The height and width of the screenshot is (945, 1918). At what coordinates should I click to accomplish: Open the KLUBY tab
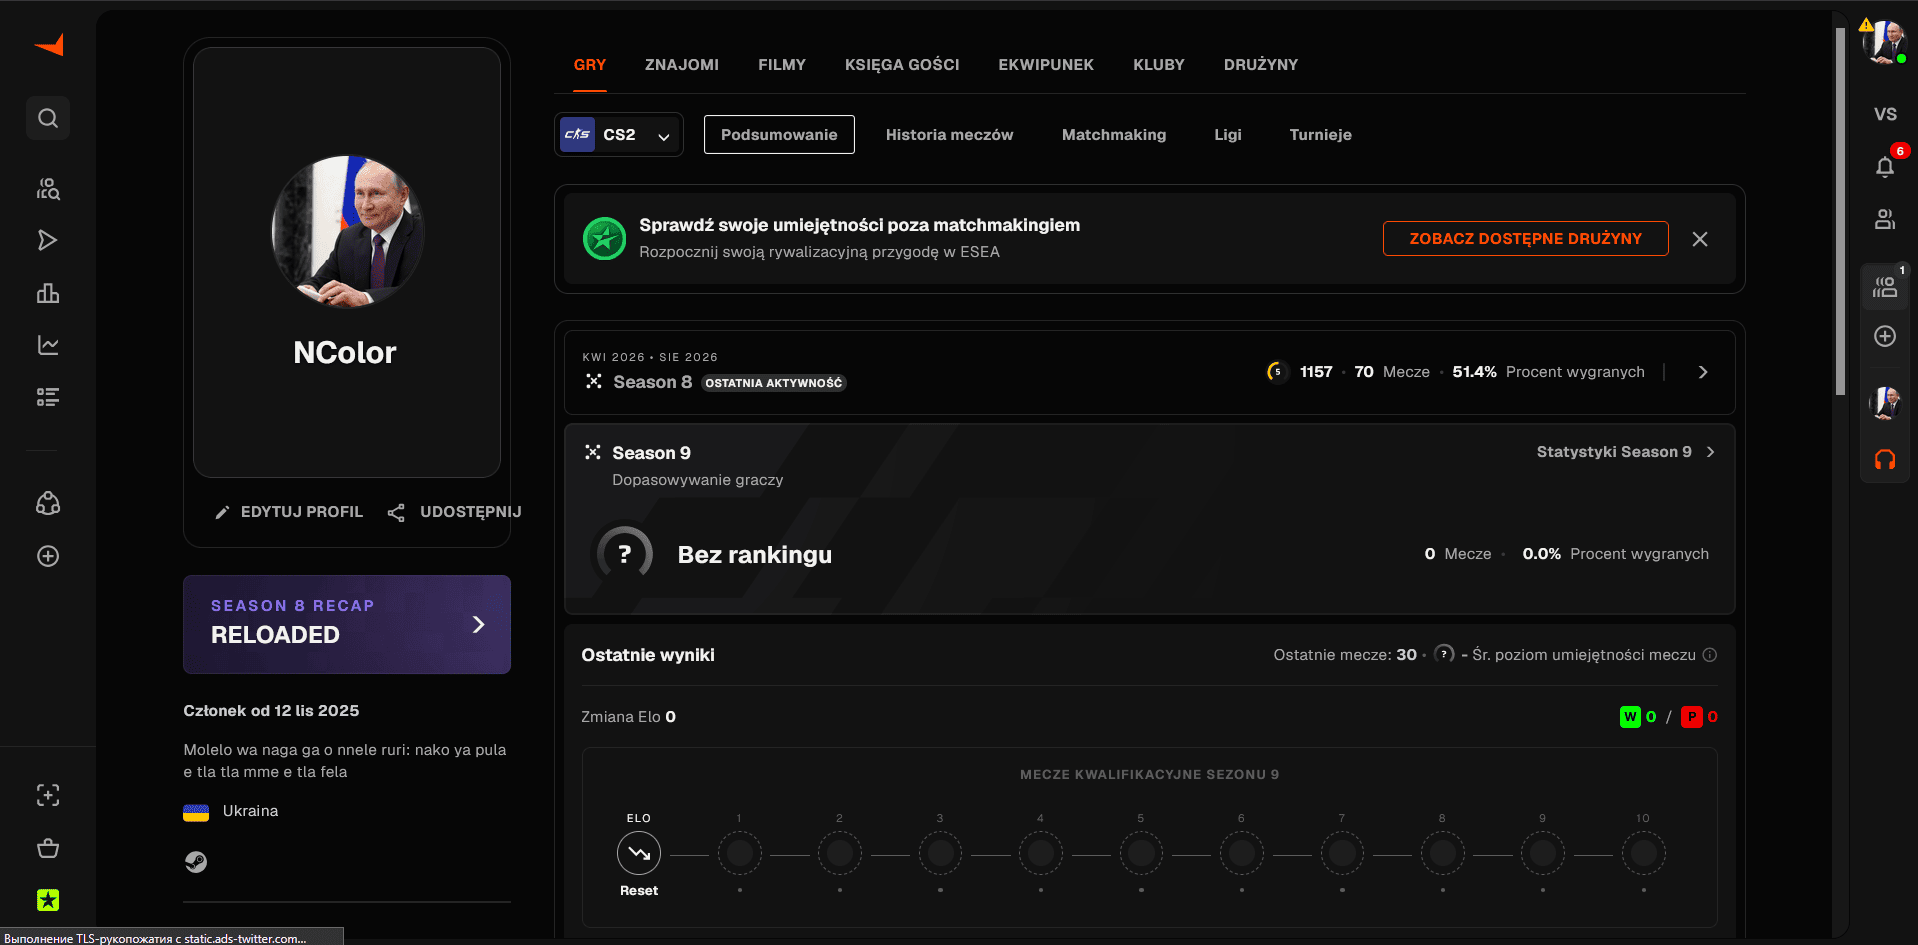click(x=1159, y=65)
